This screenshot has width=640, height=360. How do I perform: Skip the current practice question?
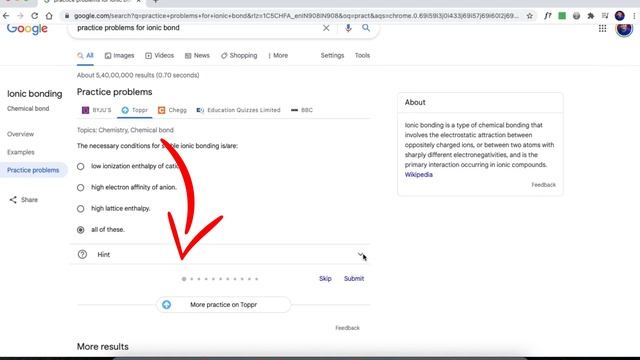click(x=325, y=279)
